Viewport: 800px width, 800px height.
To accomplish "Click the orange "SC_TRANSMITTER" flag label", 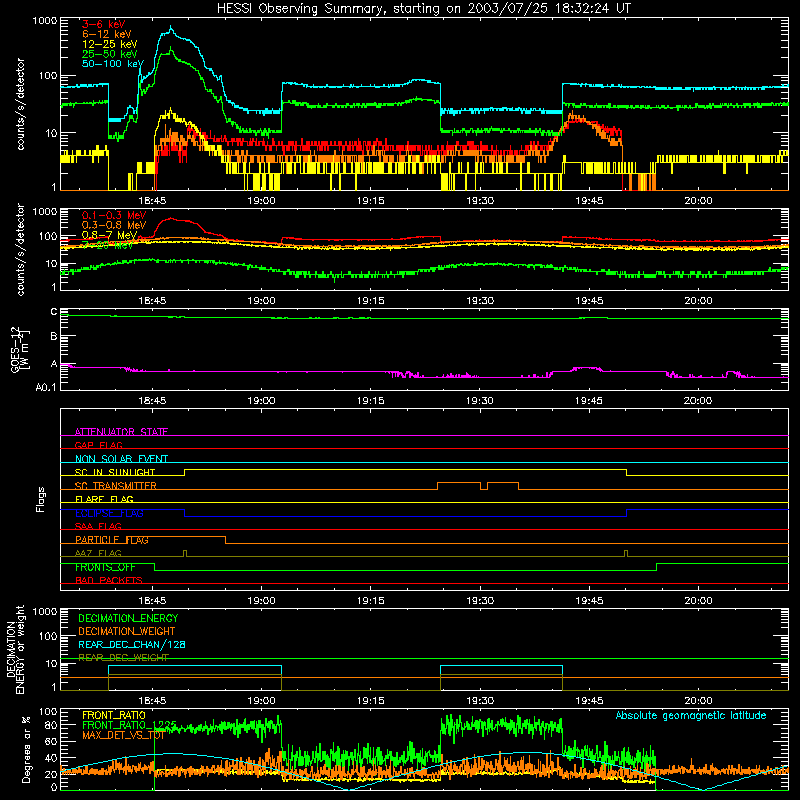I will point(116,486).
